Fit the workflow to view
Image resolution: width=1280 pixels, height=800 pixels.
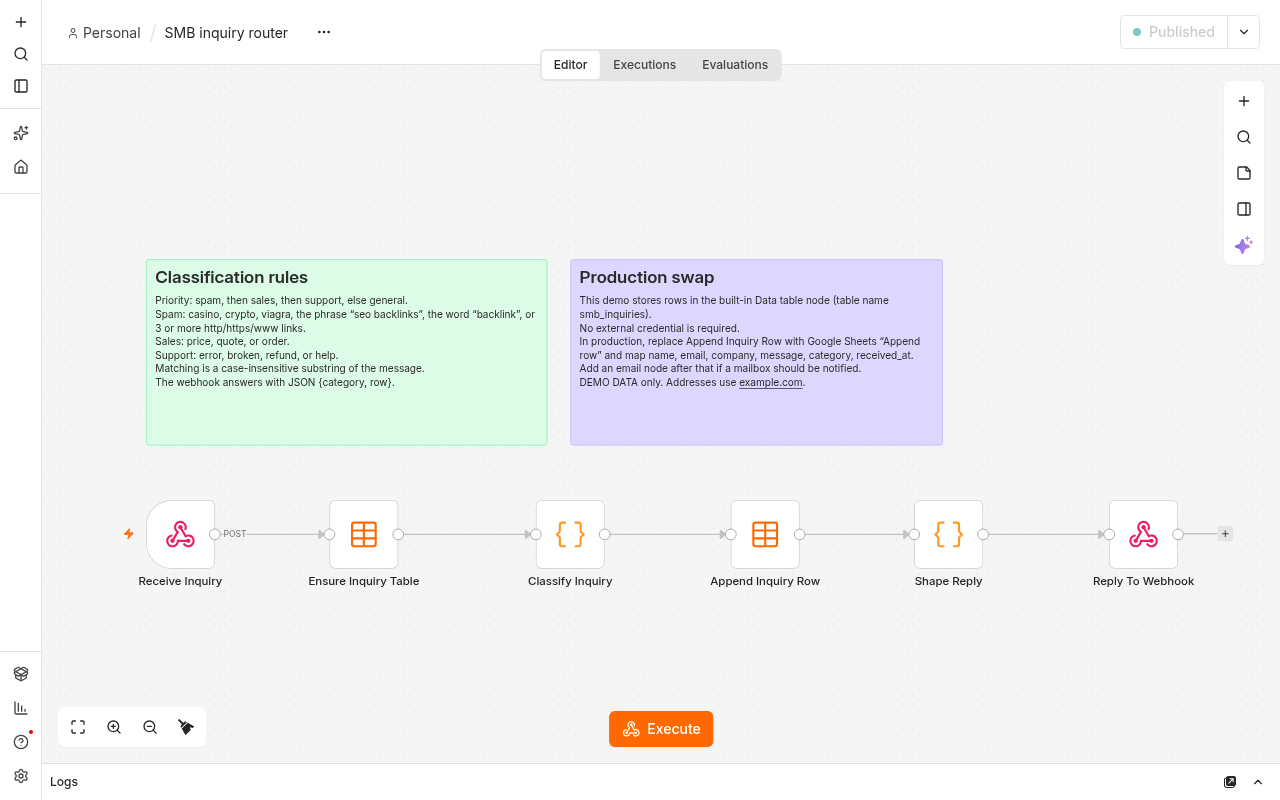click(x=78, y=727)
